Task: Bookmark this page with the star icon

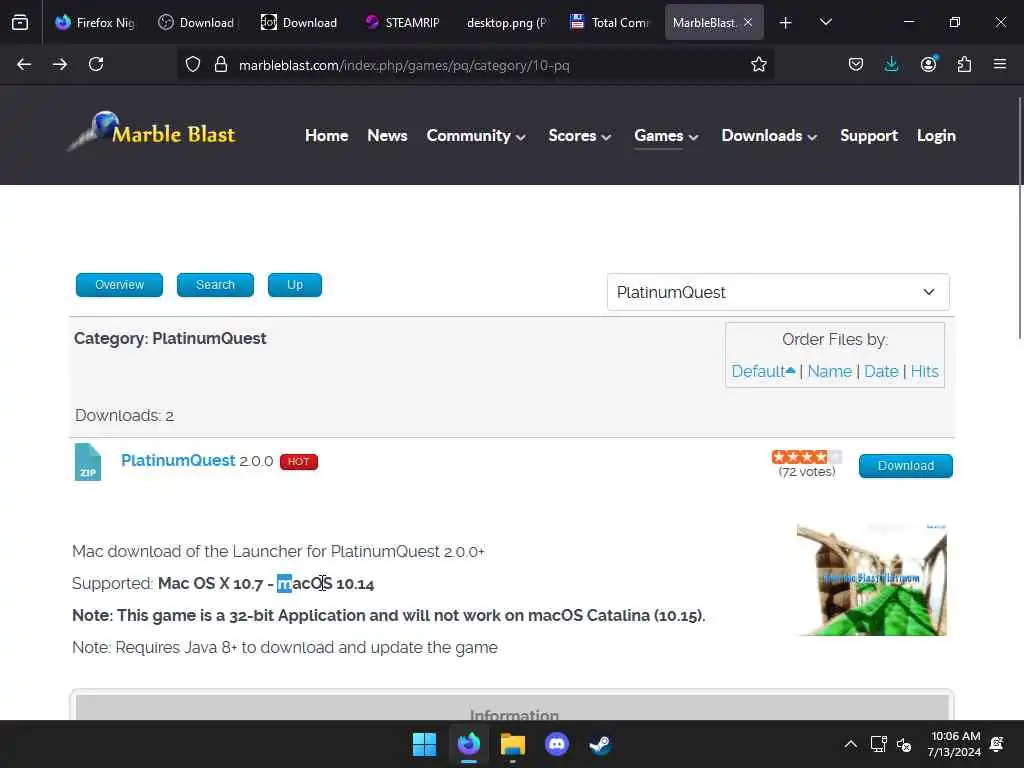Action: click(x=758, y=64)
